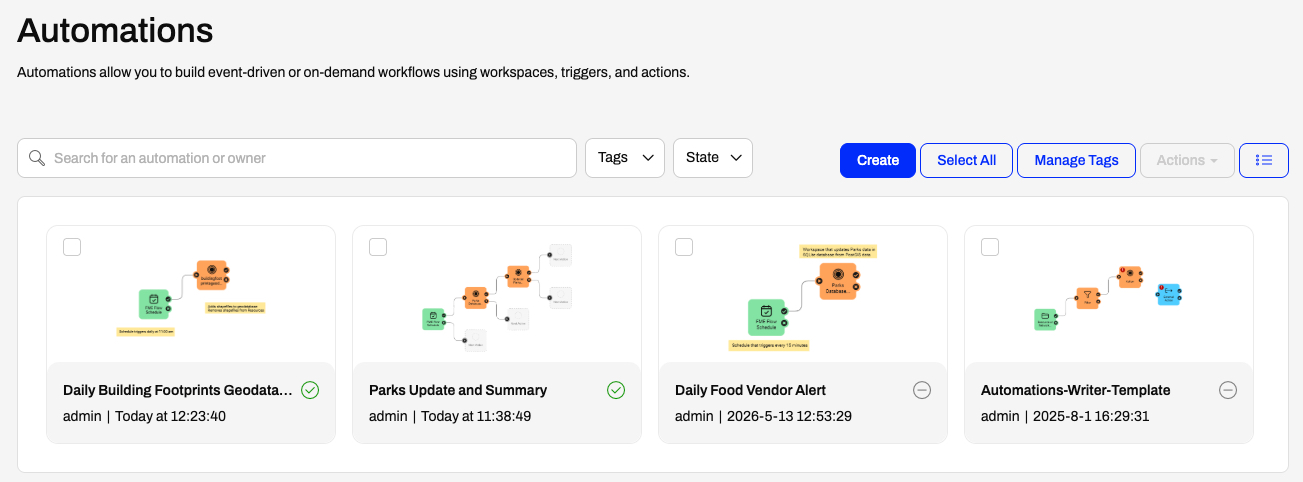Expand the State filter dropdown
This screenshot has height=482, width=1303.
[x=713, y=158]
